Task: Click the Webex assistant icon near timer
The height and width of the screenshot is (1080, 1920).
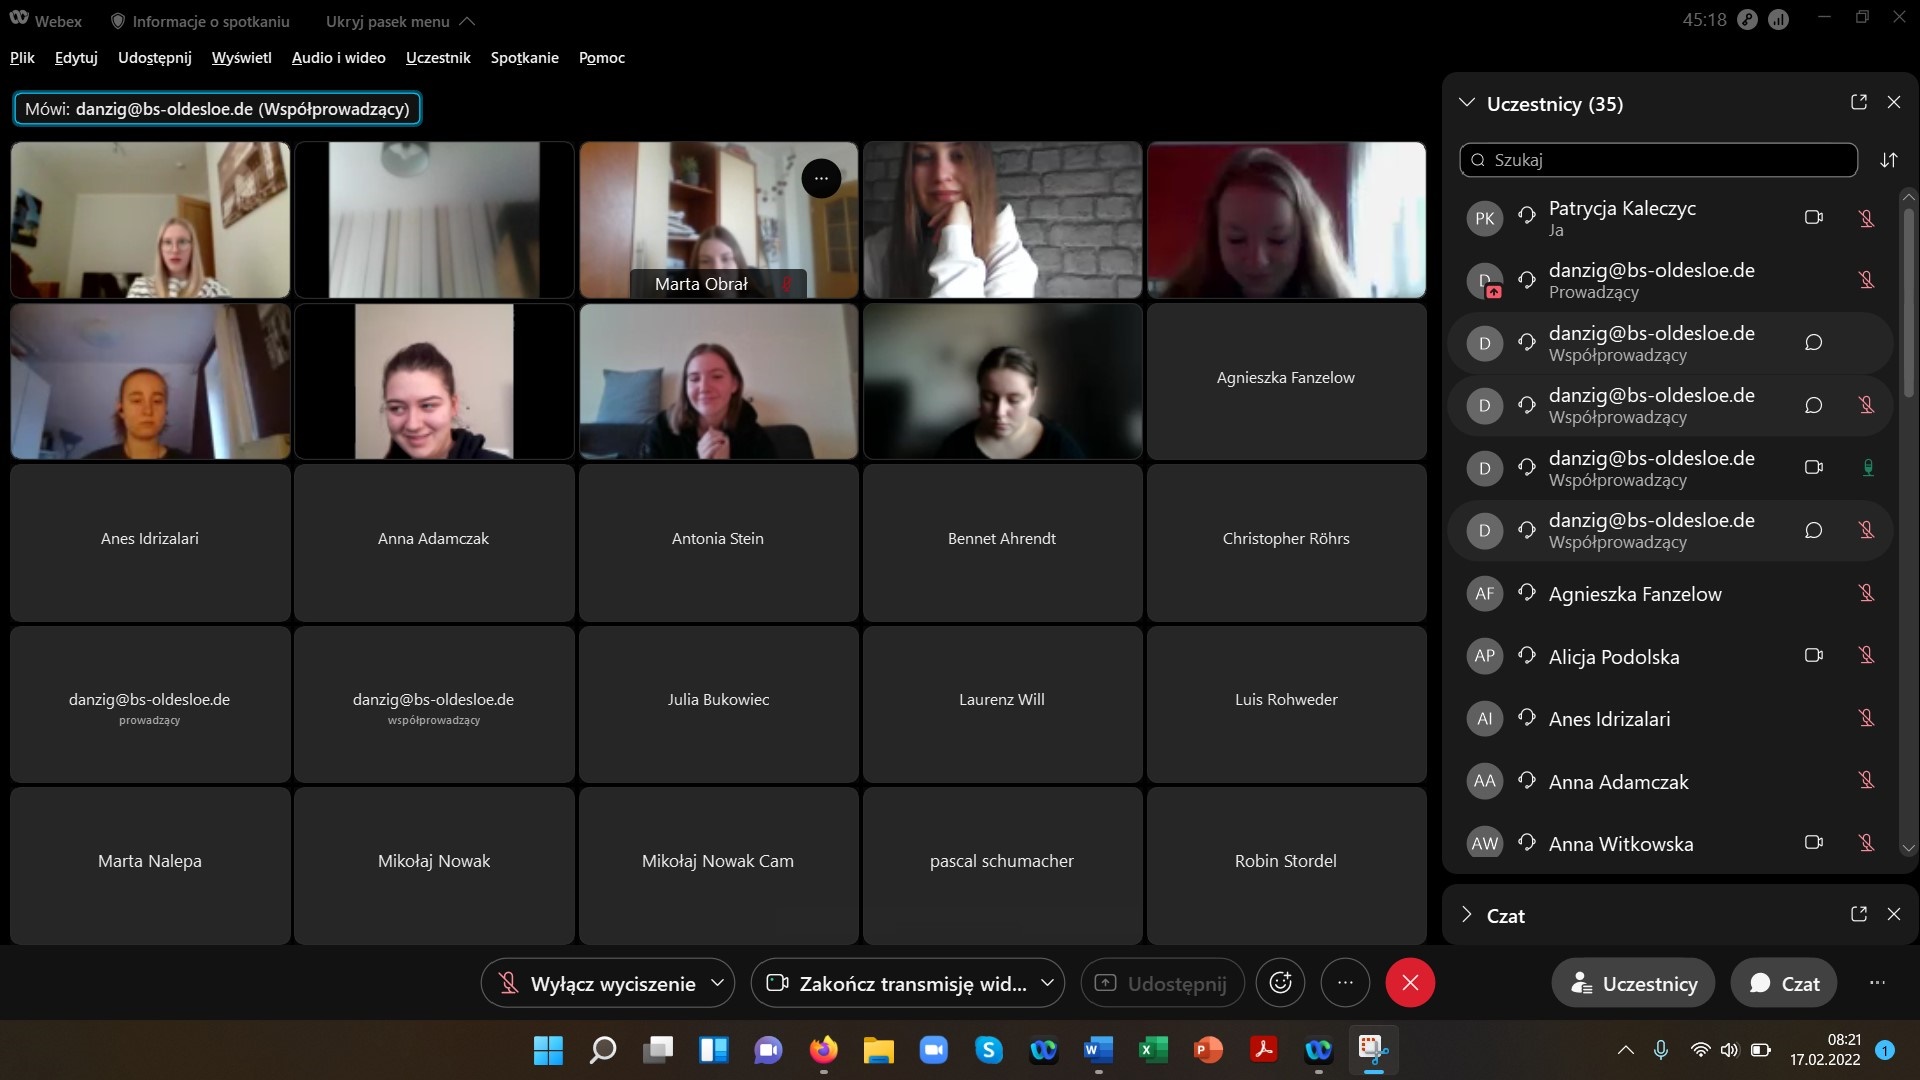Action: (x=1747, y=20)
